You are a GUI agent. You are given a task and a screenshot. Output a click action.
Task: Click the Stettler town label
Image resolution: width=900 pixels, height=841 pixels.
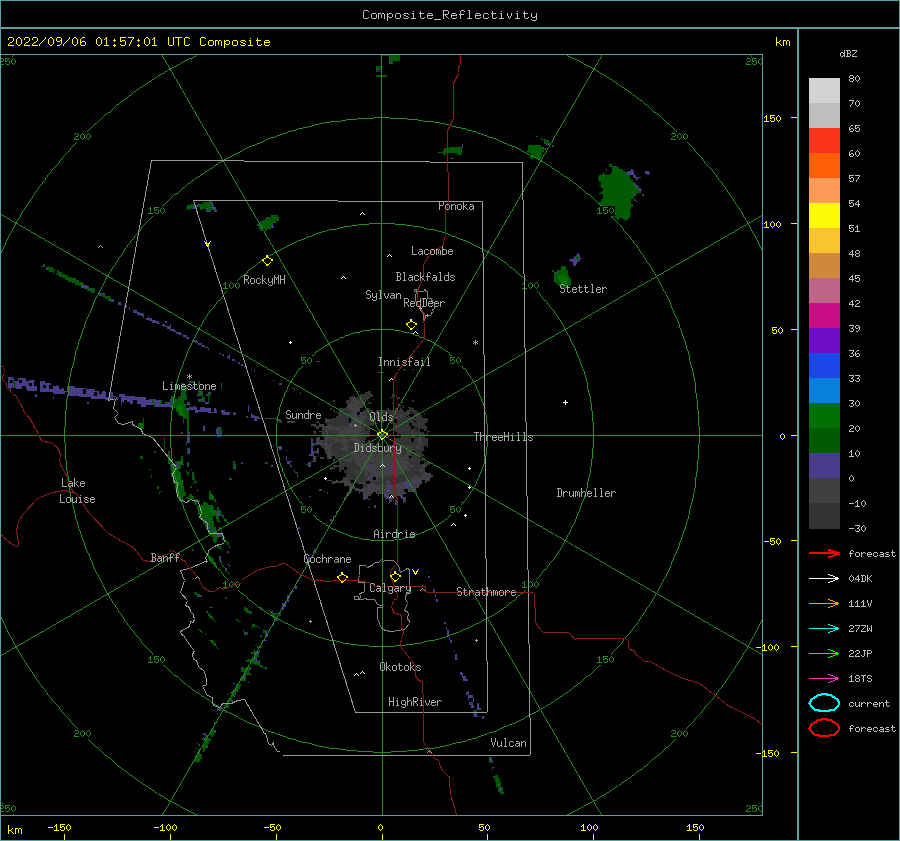(583, 289)
